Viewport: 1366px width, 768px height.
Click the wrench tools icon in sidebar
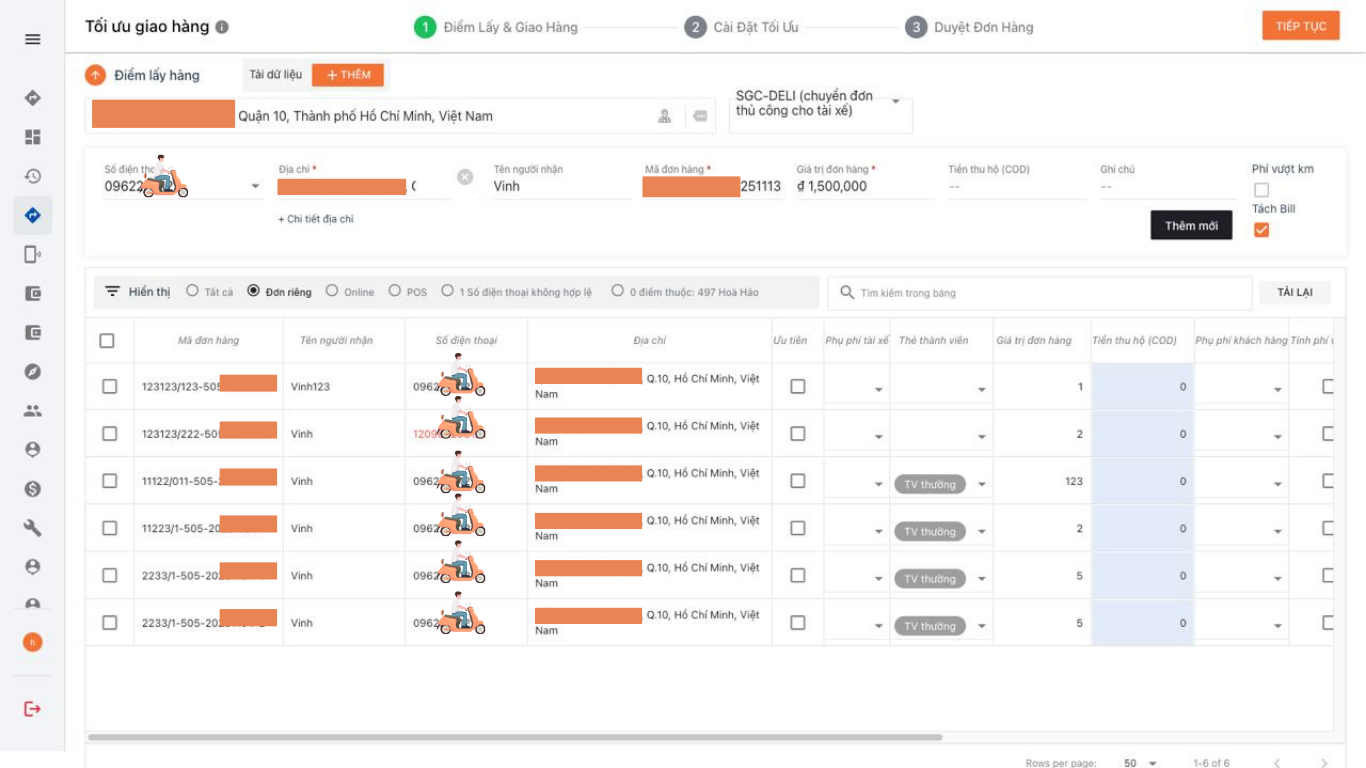33,528
